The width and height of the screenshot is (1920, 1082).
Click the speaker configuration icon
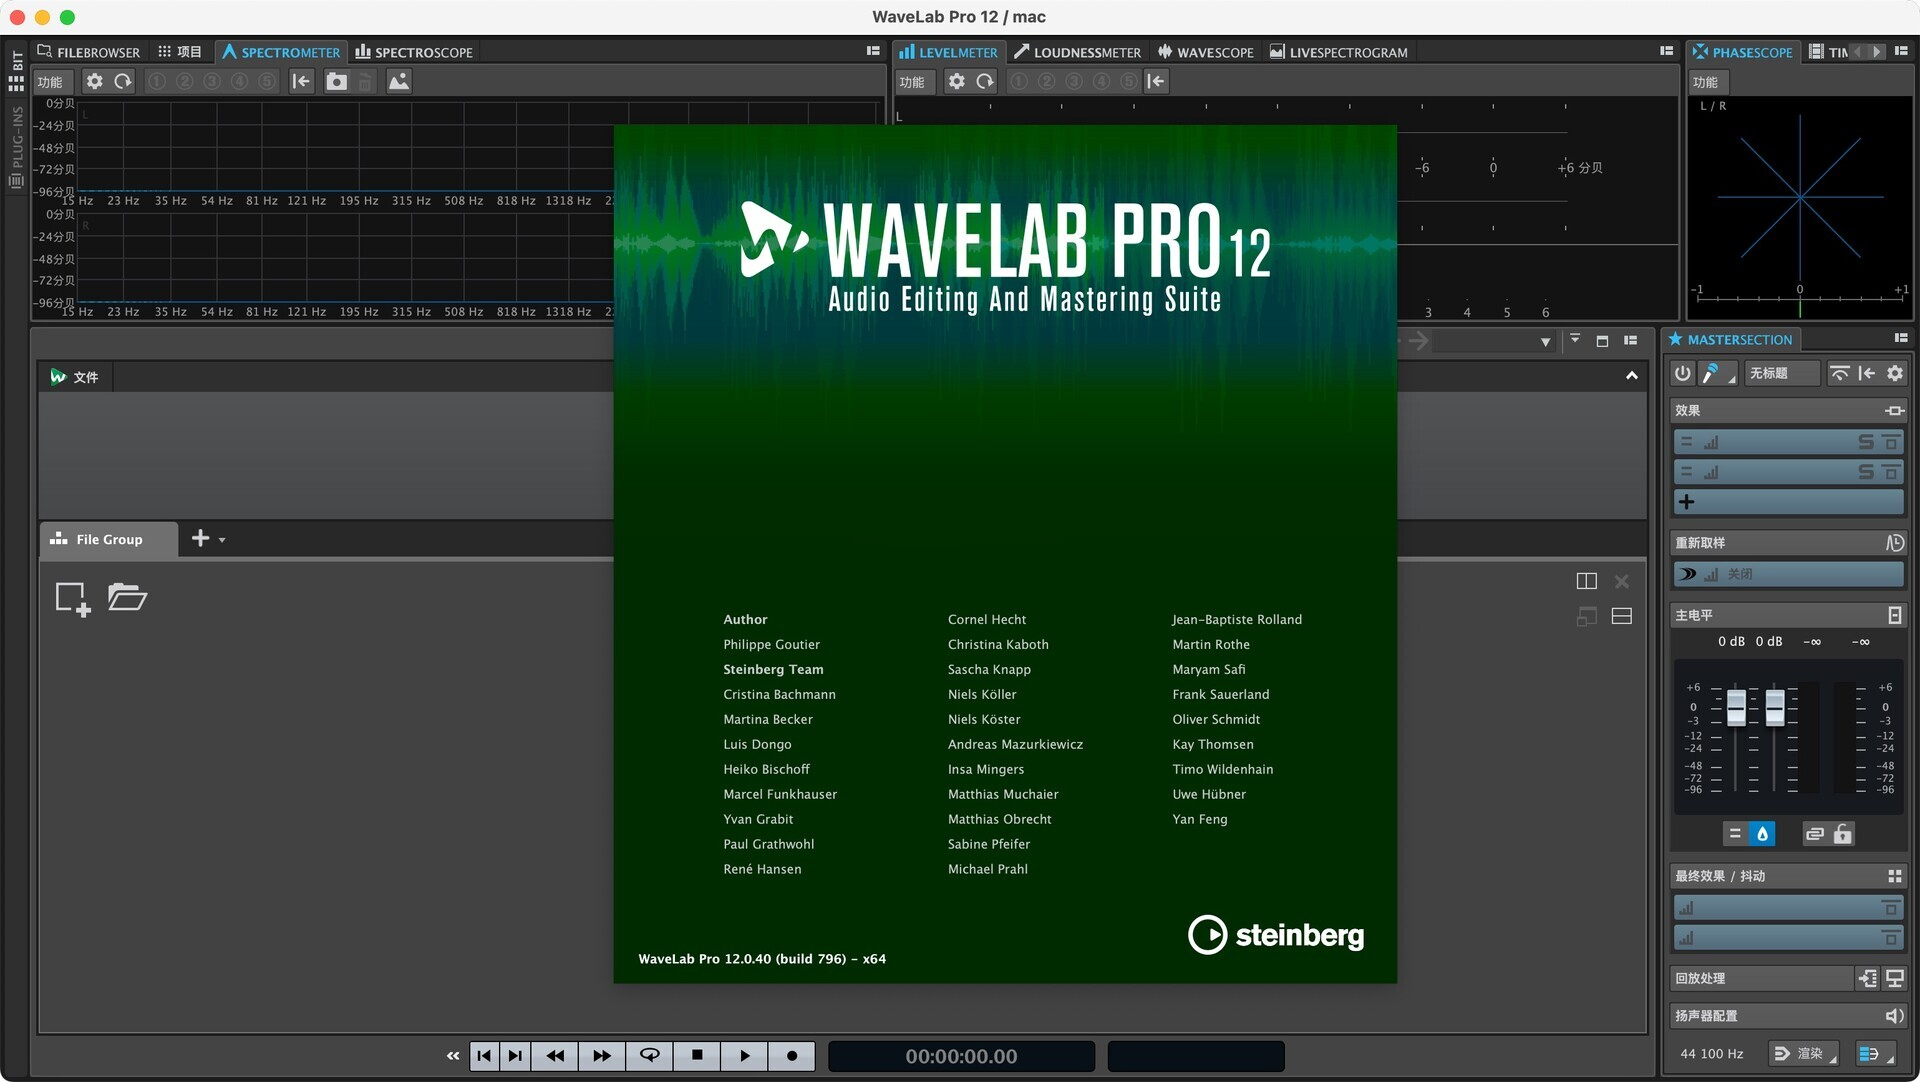click(1894, 1016)
